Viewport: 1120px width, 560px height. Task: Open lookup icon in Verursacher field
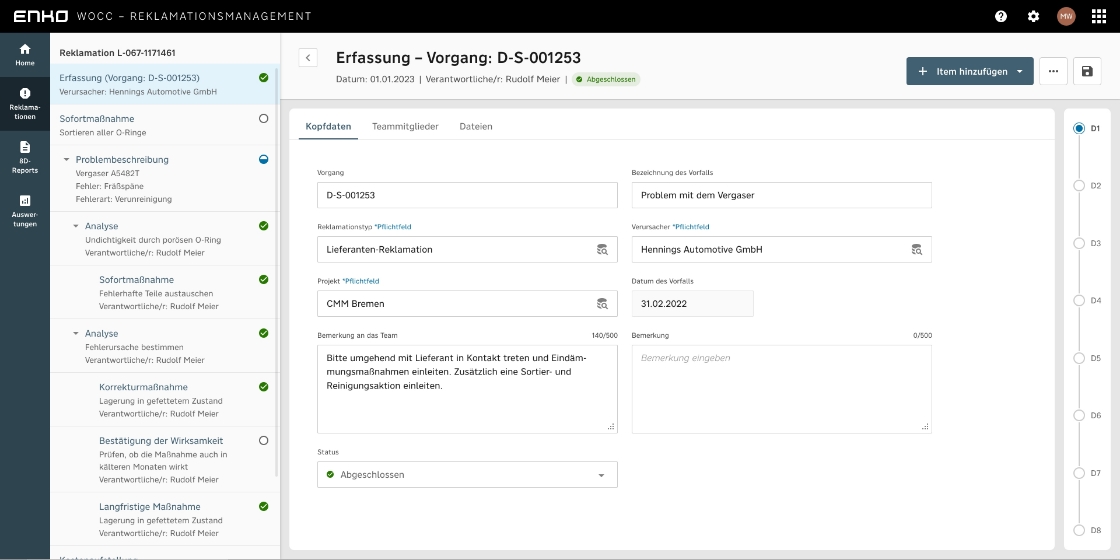916,249
